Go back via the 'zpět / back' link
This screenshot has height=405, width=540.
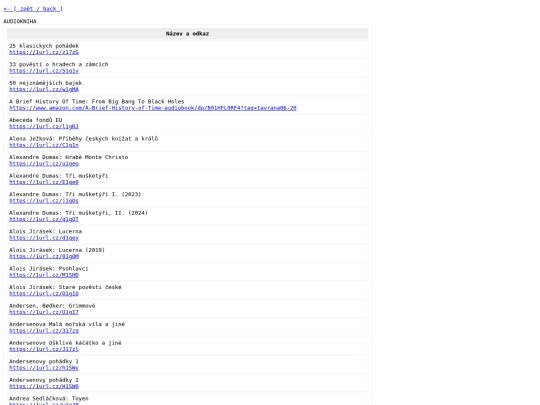pos(33,9)
